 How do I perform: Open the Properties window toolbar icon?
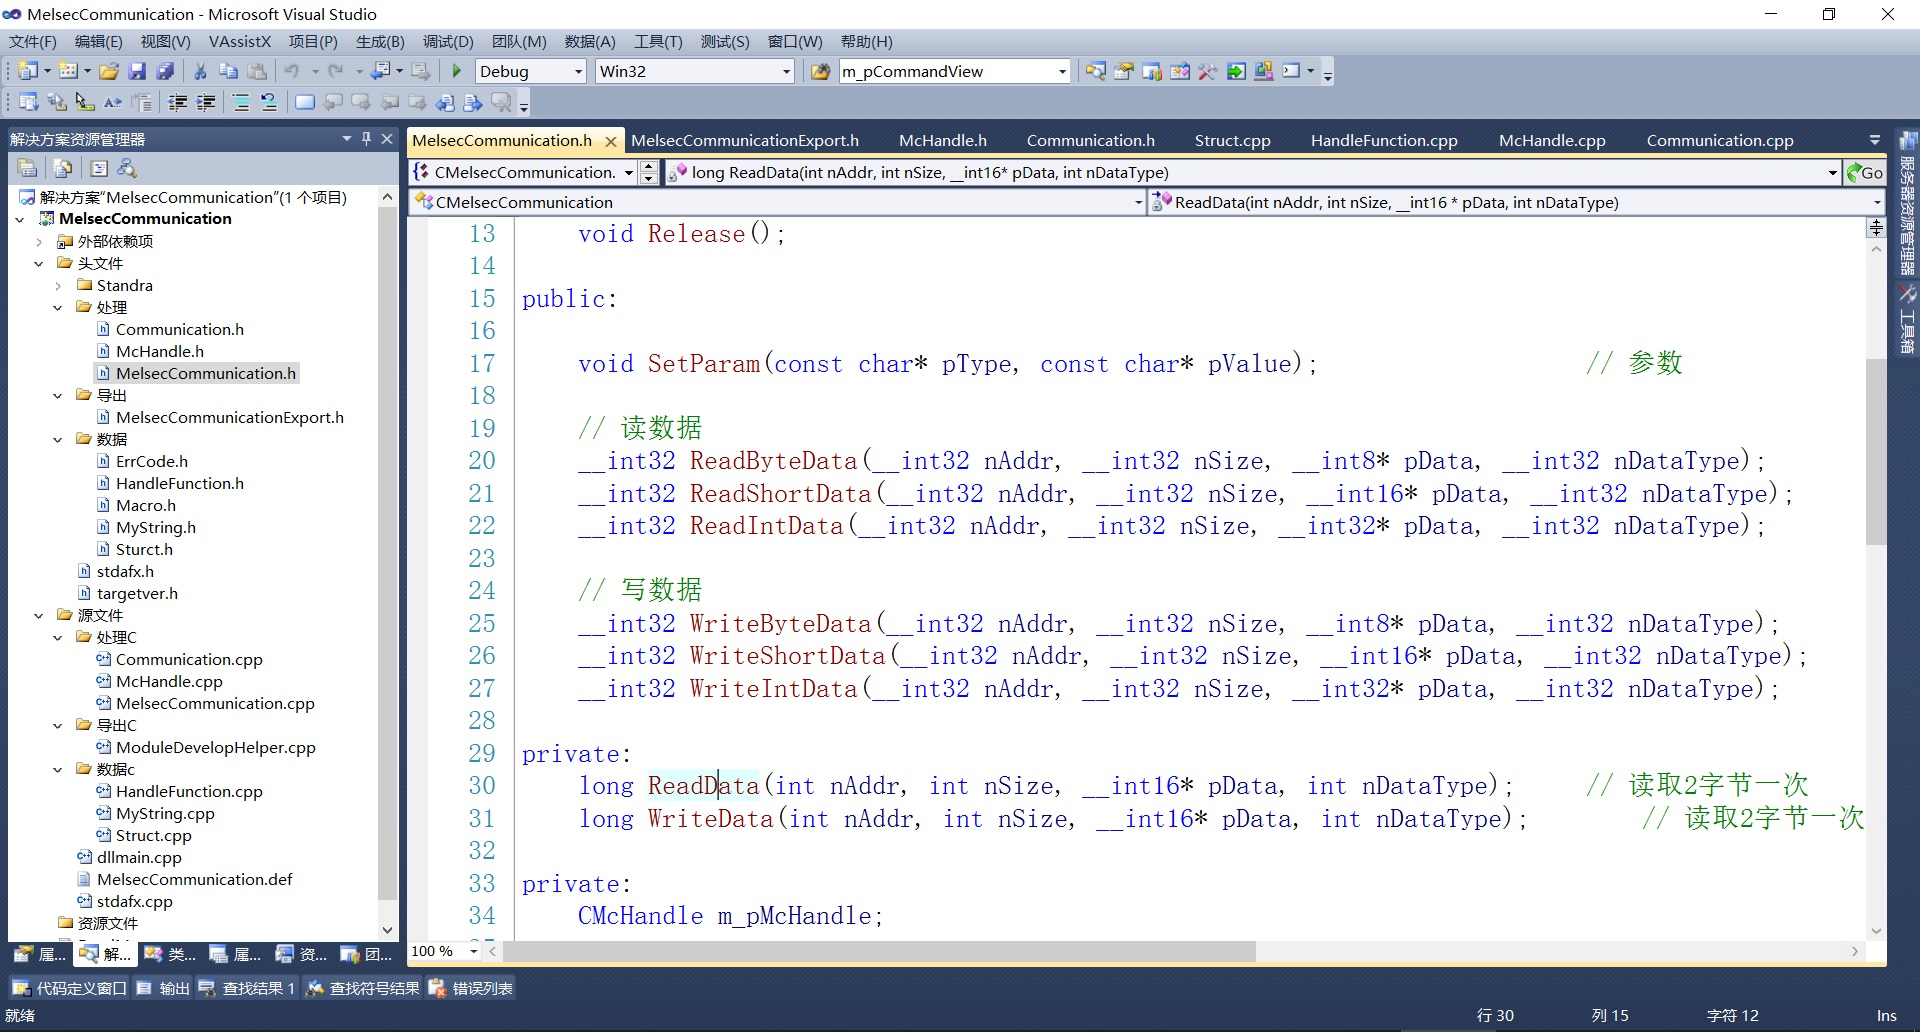[x=1124, y=71]
